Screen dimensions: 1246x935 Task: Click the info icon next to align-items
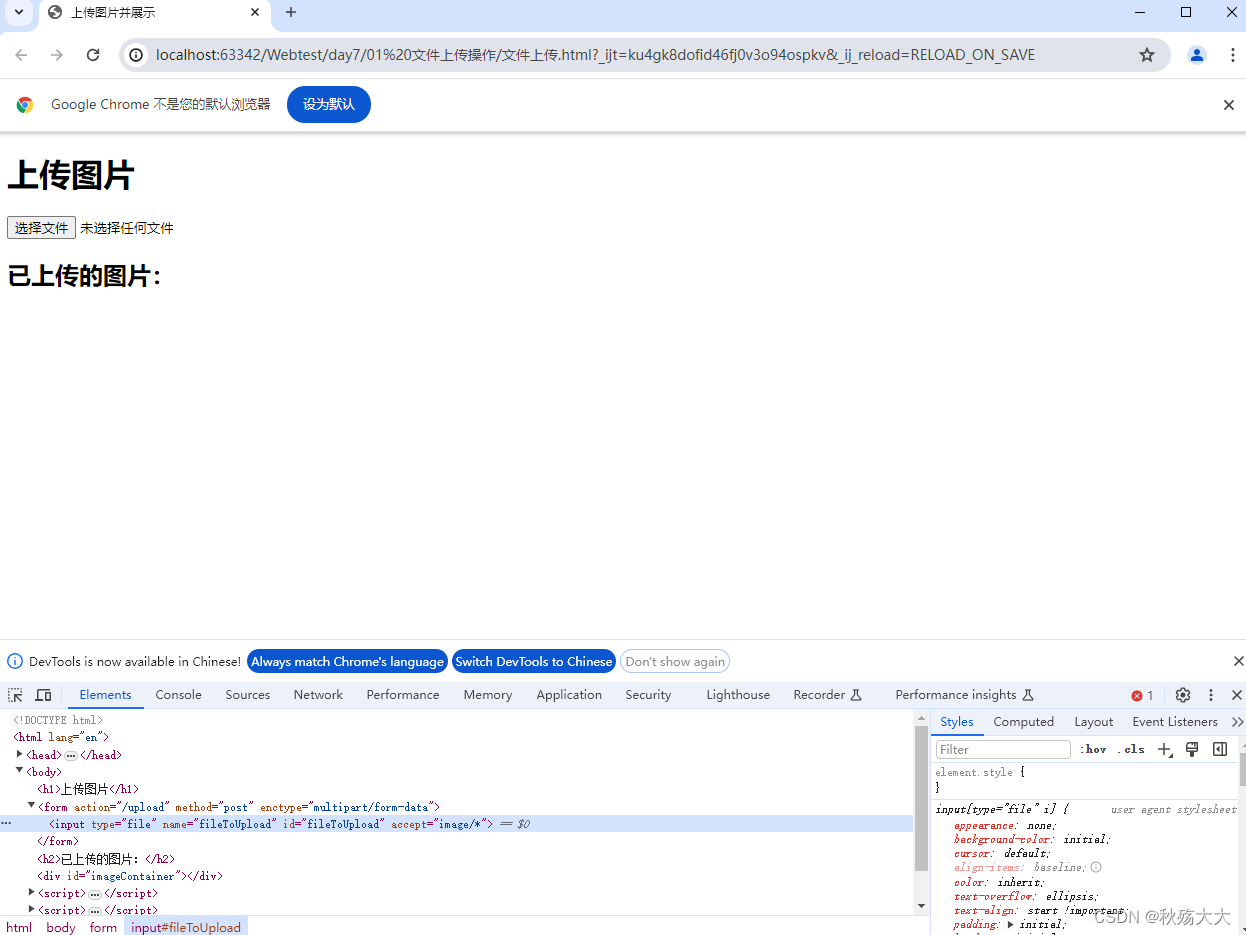point(1096,867)
